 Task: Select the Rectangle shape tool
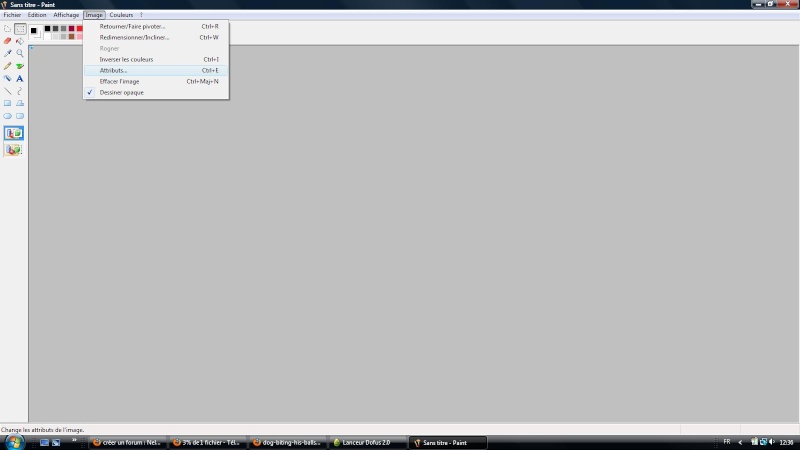(x=7, y=103)
